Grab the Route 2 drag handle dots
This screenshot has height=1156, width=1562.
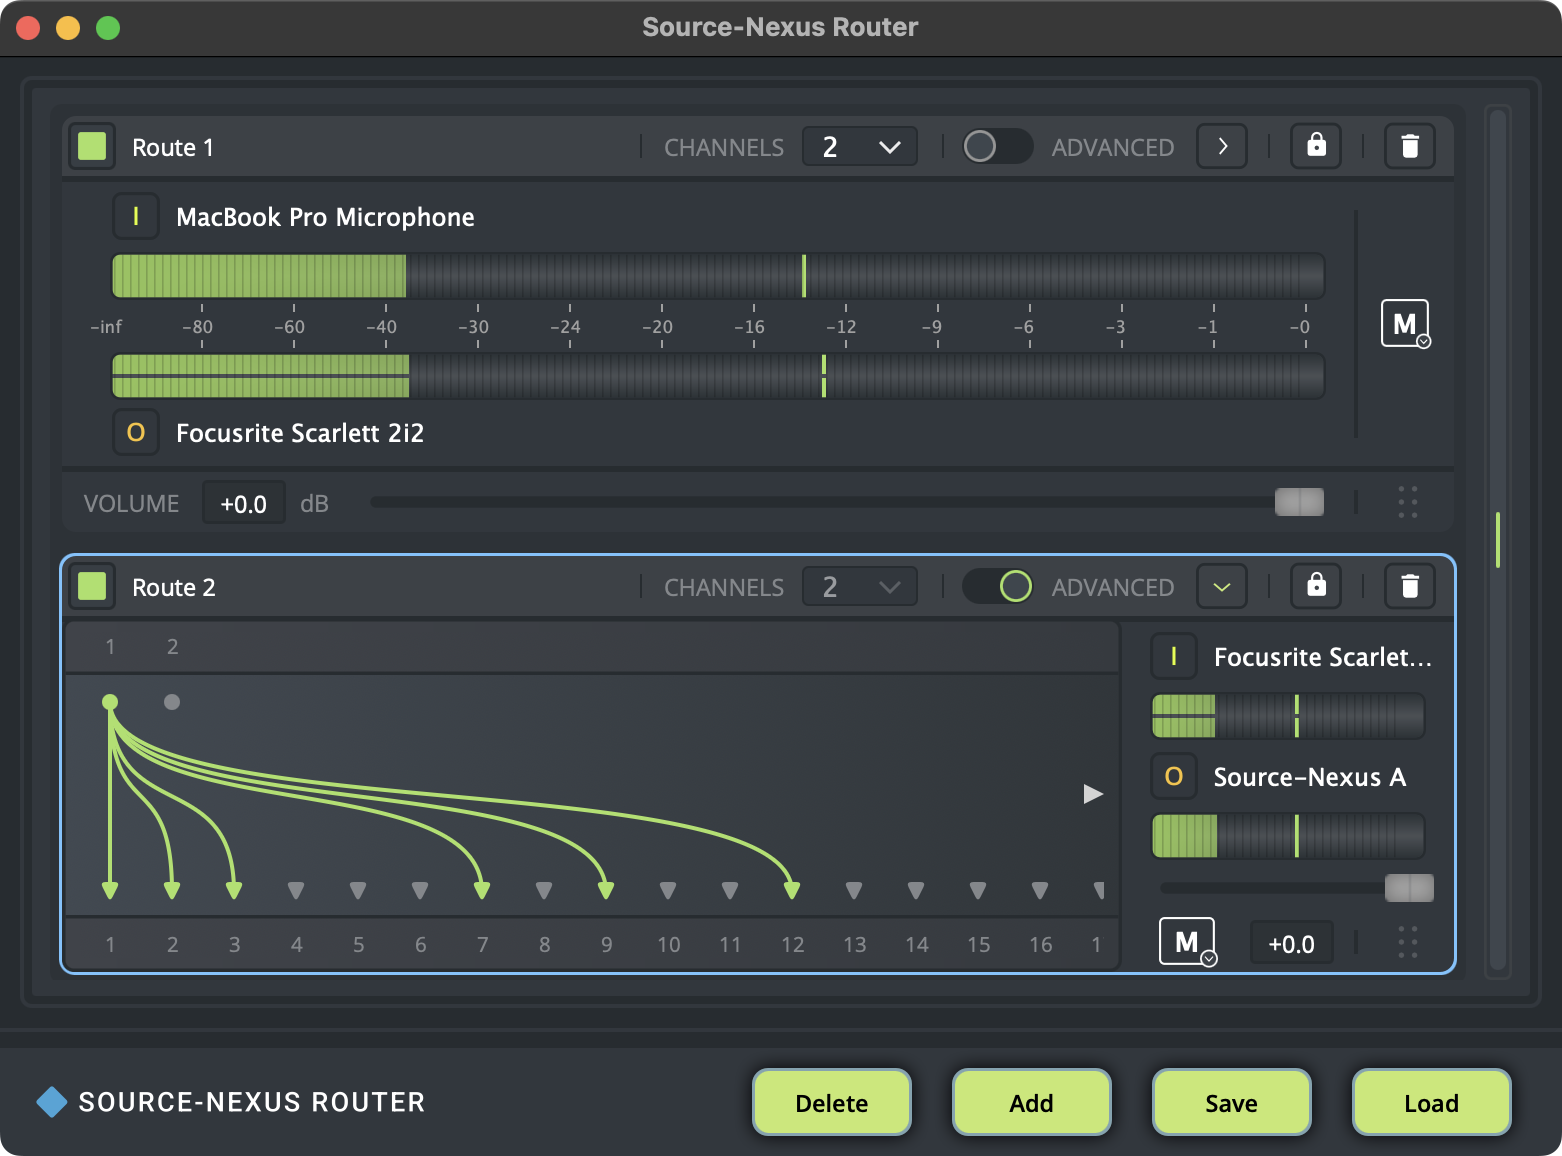pos(1408,942)
